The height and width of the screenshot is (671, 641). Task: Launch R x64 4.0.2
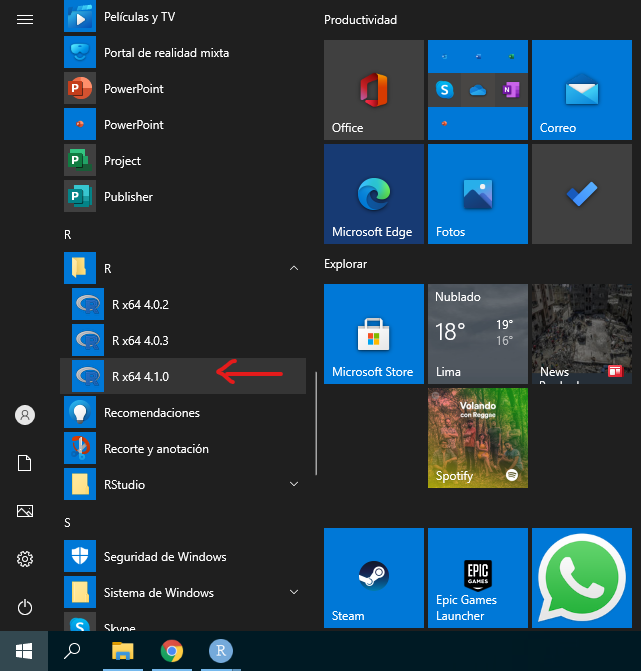(x=184, y=304)
